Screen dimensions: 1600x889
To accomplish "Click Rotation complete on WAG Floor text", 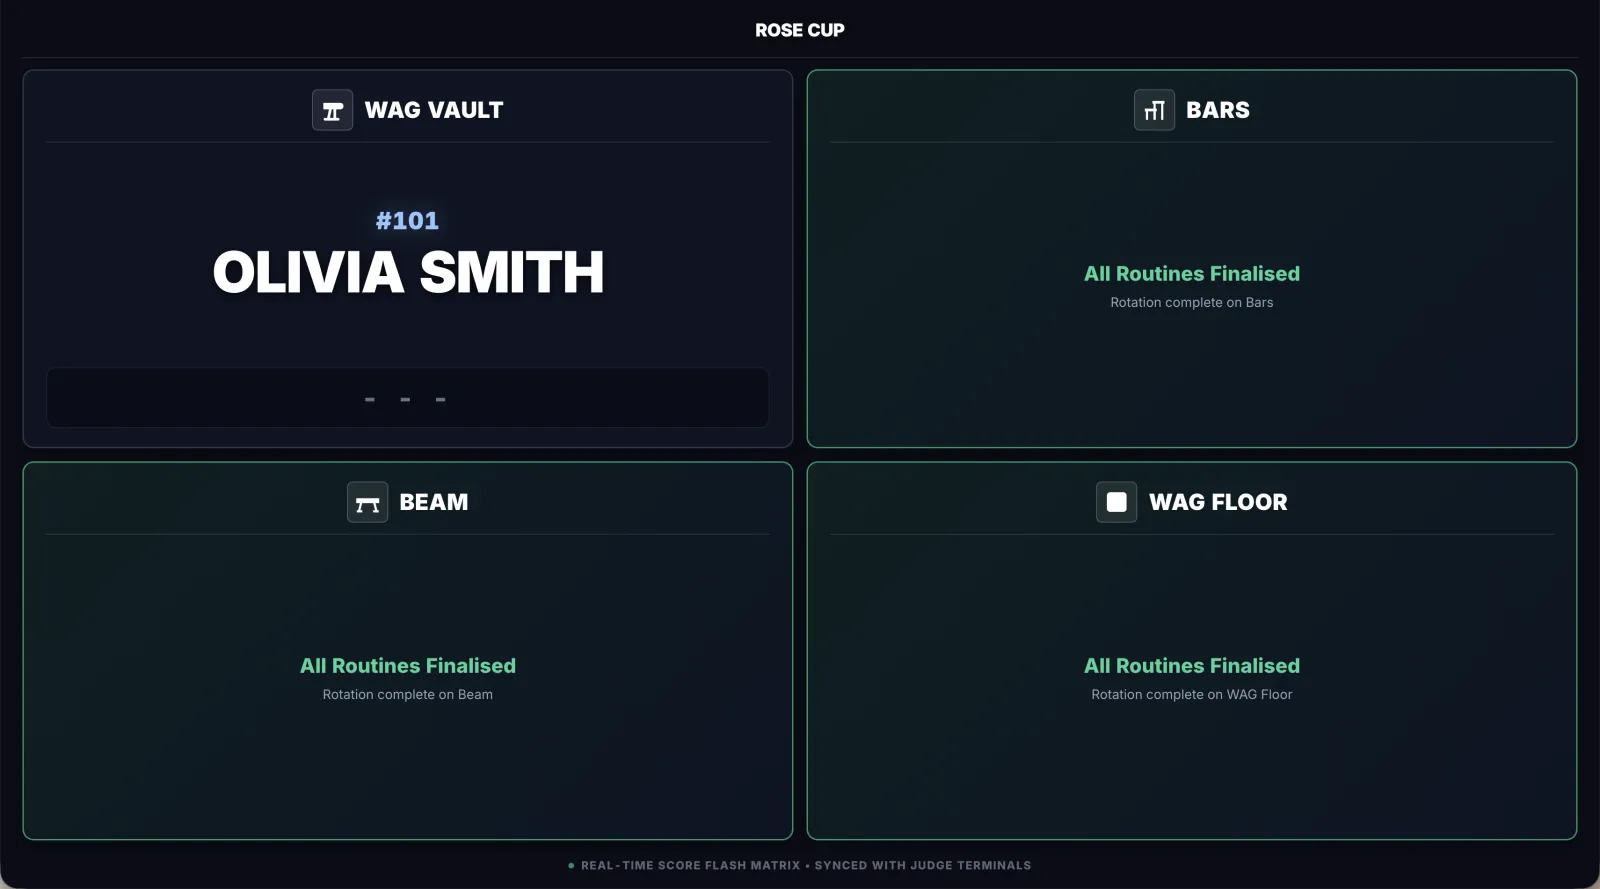I will (x=1192, y=694).
